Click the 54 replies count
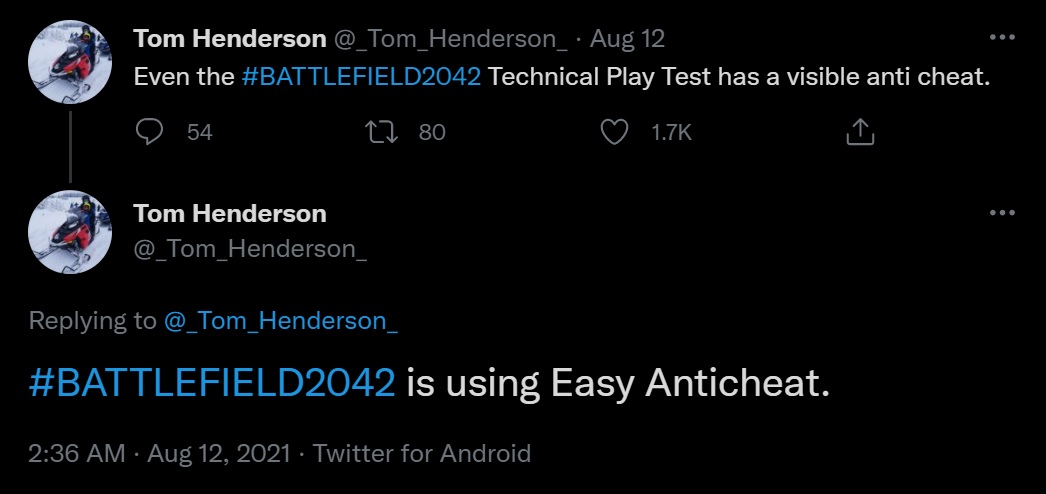The width and height of the screenshot is (1046, 494). point(200,132)
